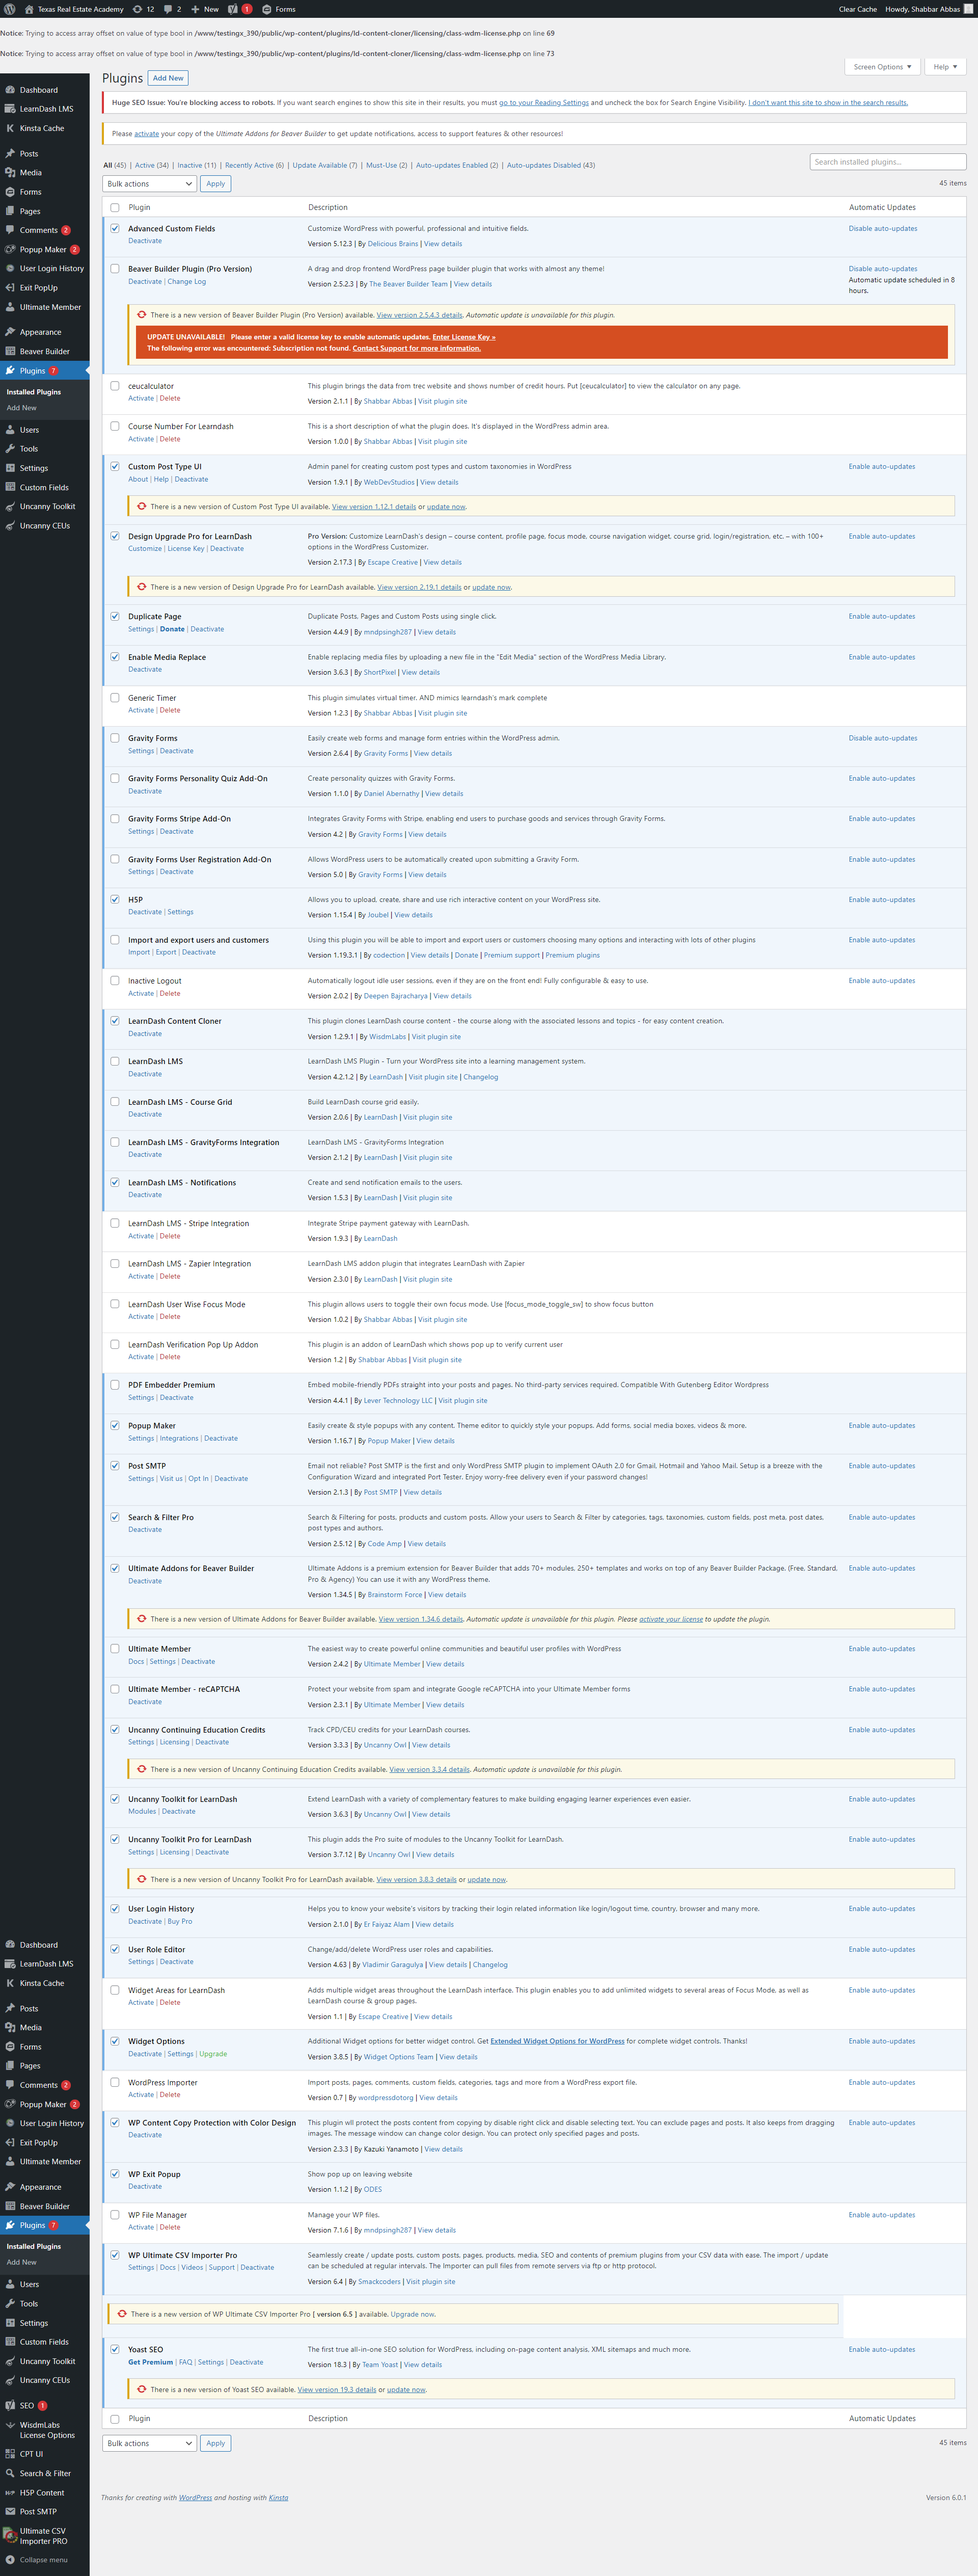This screenshot has width=978, height=2576.
Task: Click update now for Custom Post Type UI
Action: click(446, 507)
